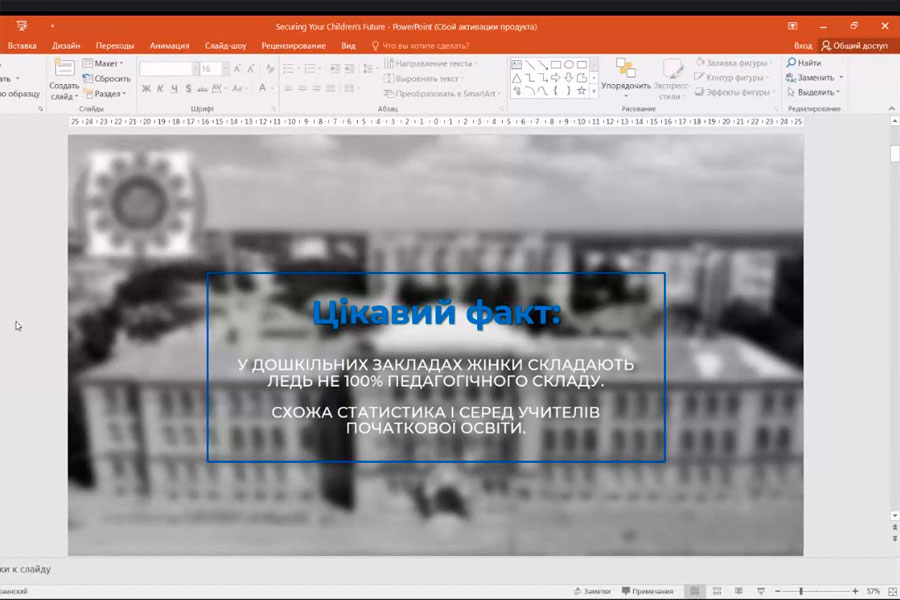Expand the shapes gallery with the More arrow
The image size is (900, 600).
tap(594, 91)
